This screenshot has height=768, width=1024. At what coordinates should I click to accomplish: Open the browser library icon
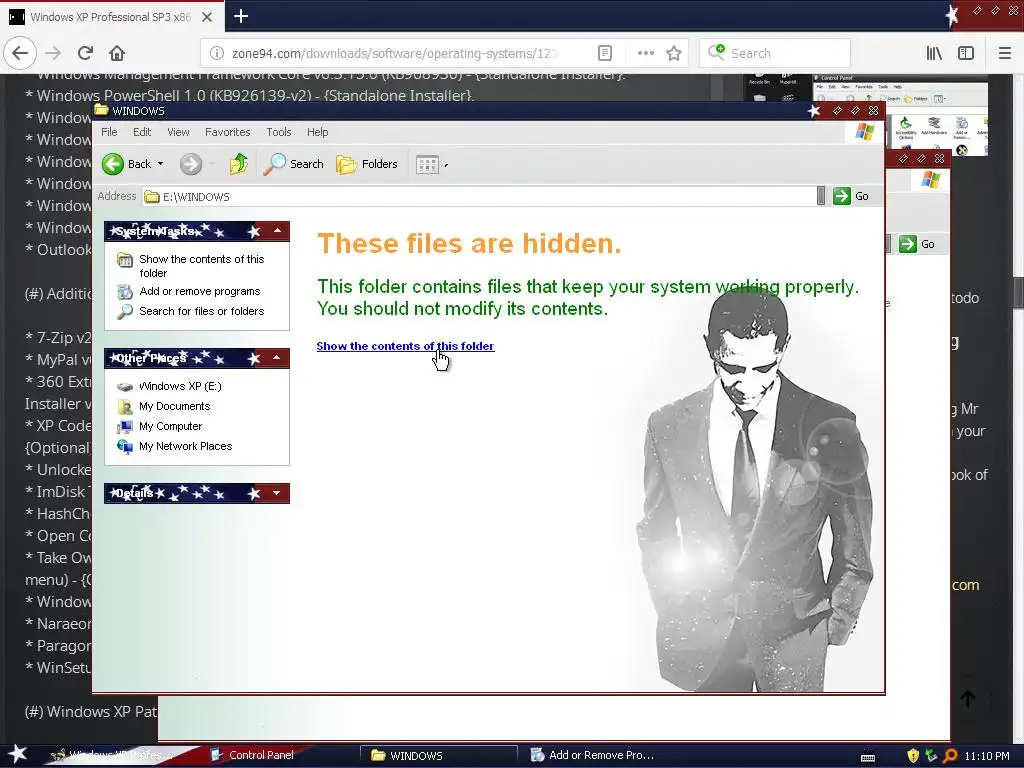pos(934,53)
